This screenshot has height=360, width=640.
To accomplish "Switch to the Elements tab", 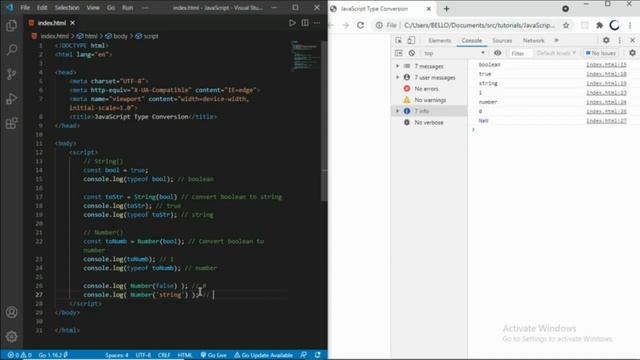I will (x=440, y=40).
